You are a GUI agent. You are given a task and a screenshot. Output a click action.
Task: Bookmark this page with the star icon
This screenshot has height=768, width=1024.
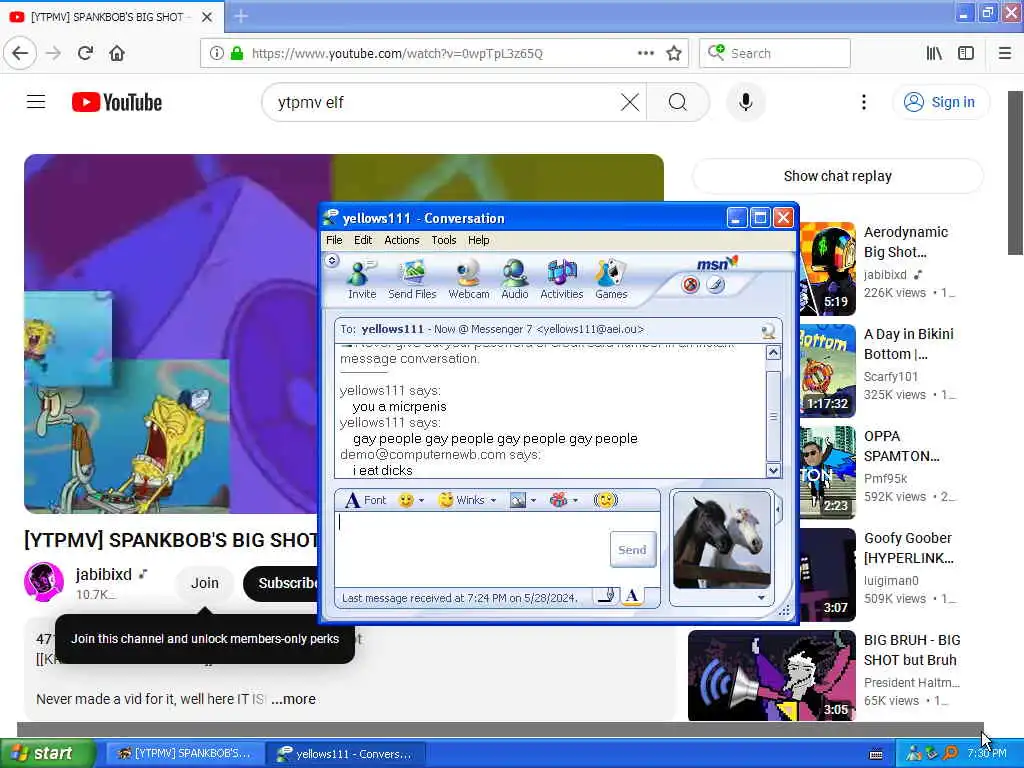pyautogui.click(x=674, y=54)
